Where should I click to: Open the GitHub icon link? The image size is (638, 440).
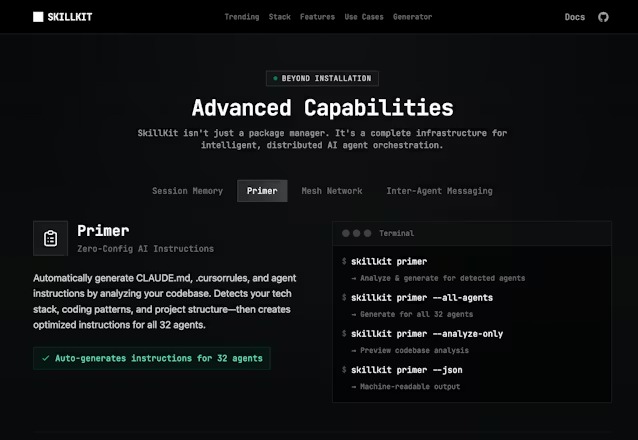(603, 17)
